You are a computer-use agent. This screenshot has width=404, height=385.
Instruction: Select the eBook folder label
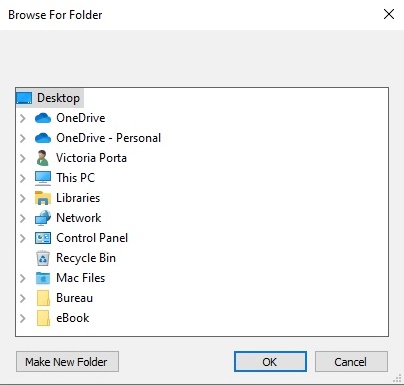(73, 318)
